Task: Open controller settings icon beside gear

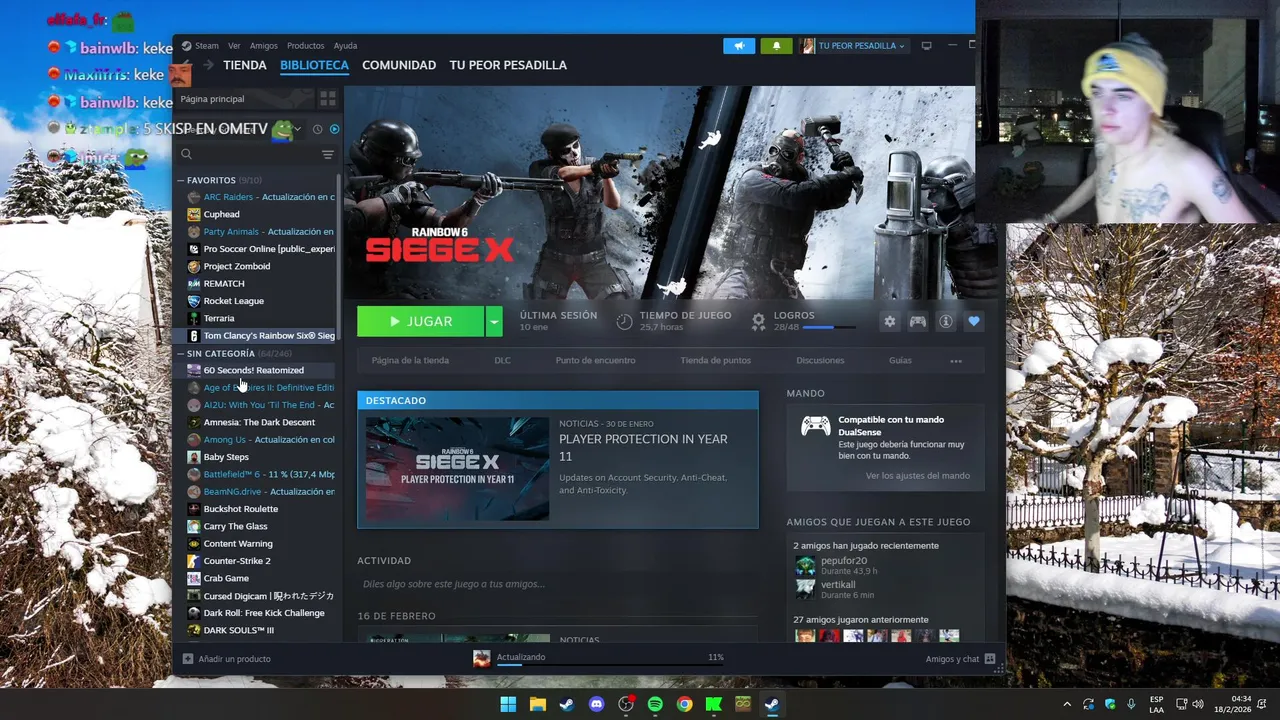Action: (x=917, y=321)
